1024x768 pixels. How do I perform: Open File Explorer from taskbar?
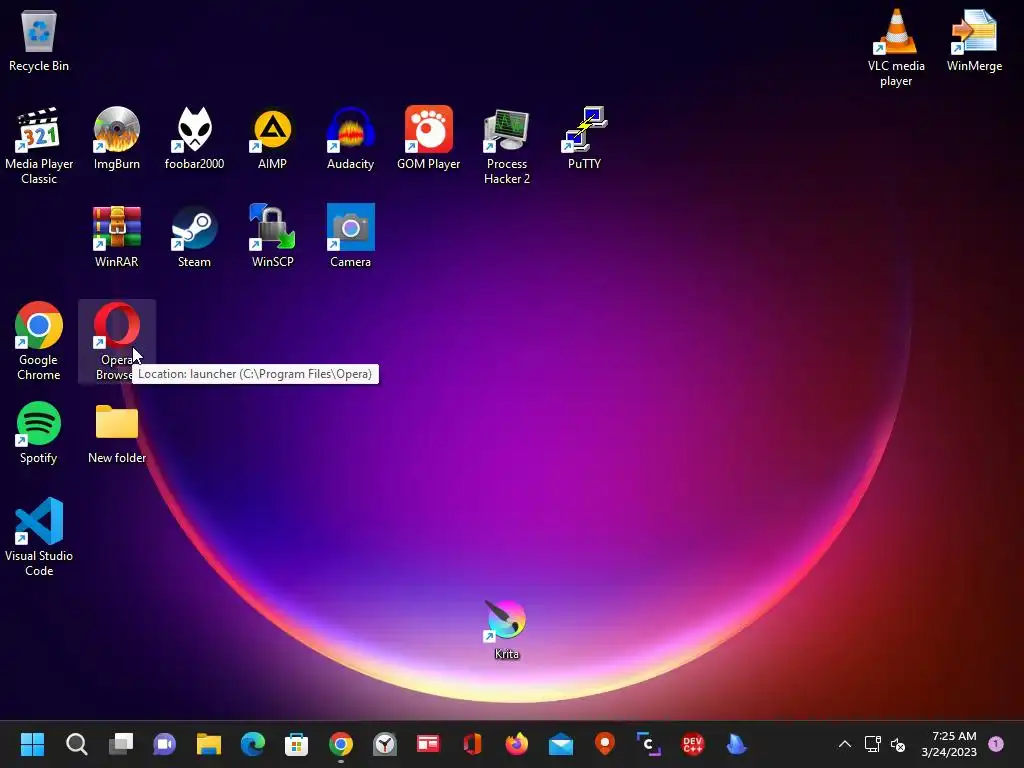tap(209, 744)
